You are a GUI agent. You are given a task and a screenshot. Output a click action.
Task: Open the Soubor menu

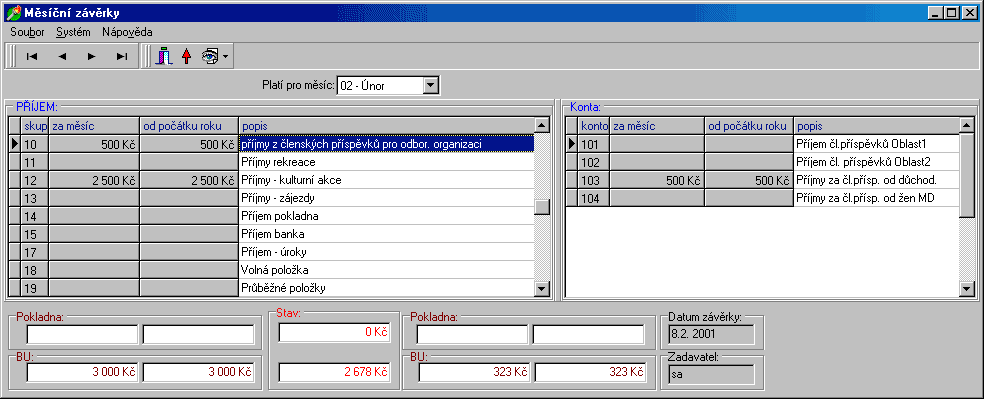click(x=27, y=32)
